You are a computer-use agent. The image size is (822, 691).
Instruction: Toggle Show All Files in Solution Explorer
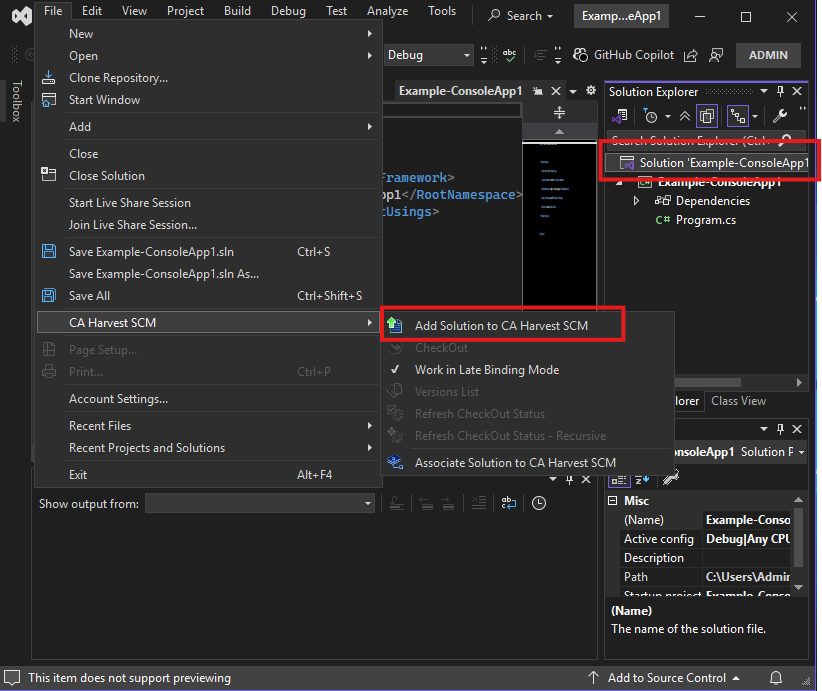click(x=707, y=117)
